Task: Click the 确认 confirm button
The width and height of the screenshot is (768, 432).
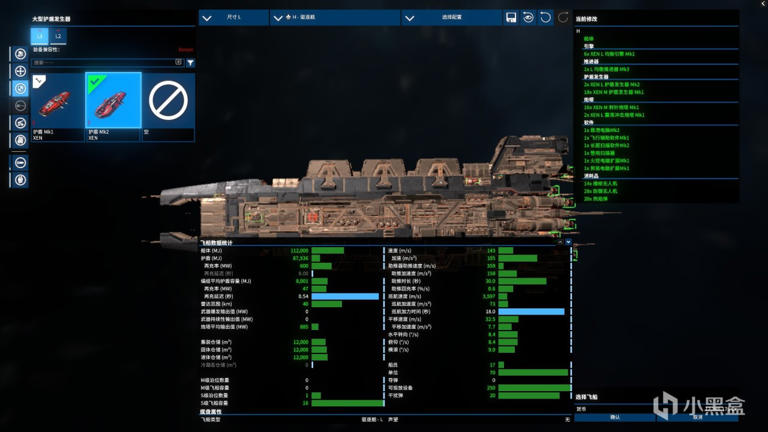Action: click(614, 417)
